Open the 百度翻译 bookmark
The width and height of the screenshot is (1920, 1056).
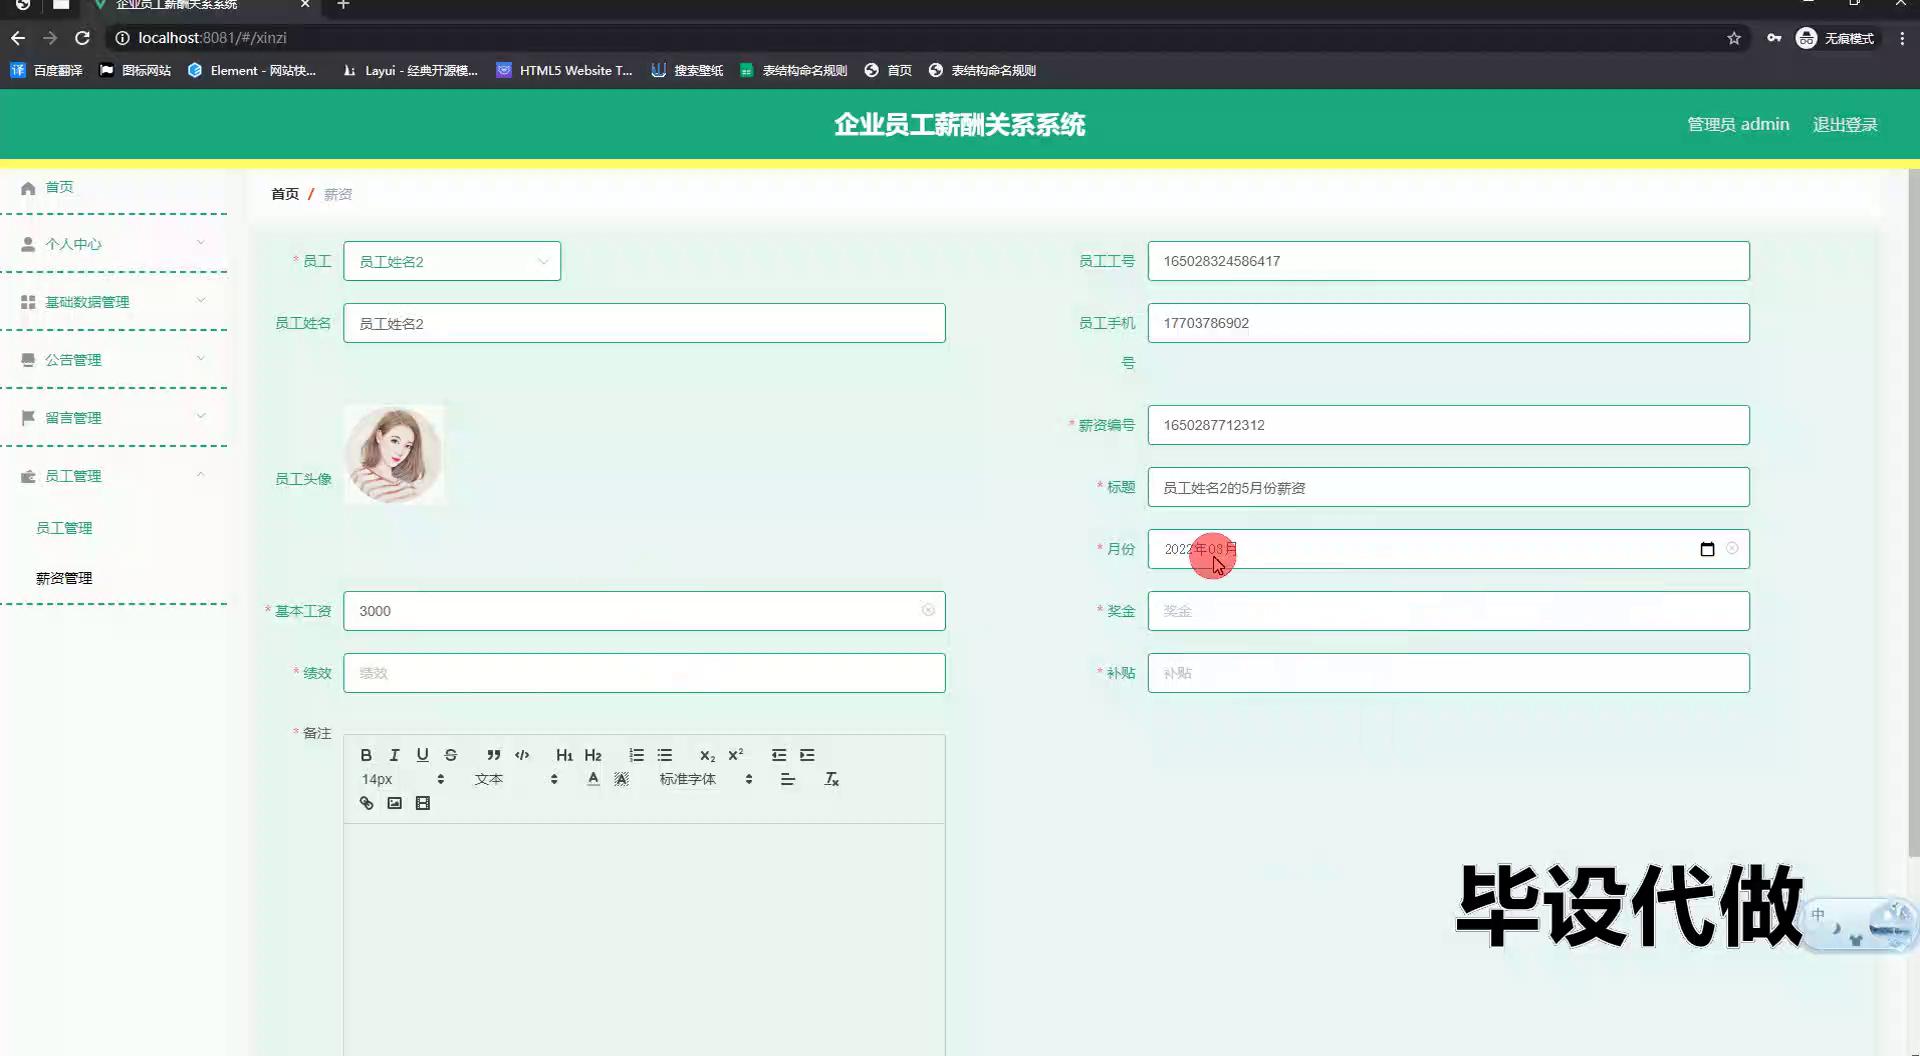46,70
